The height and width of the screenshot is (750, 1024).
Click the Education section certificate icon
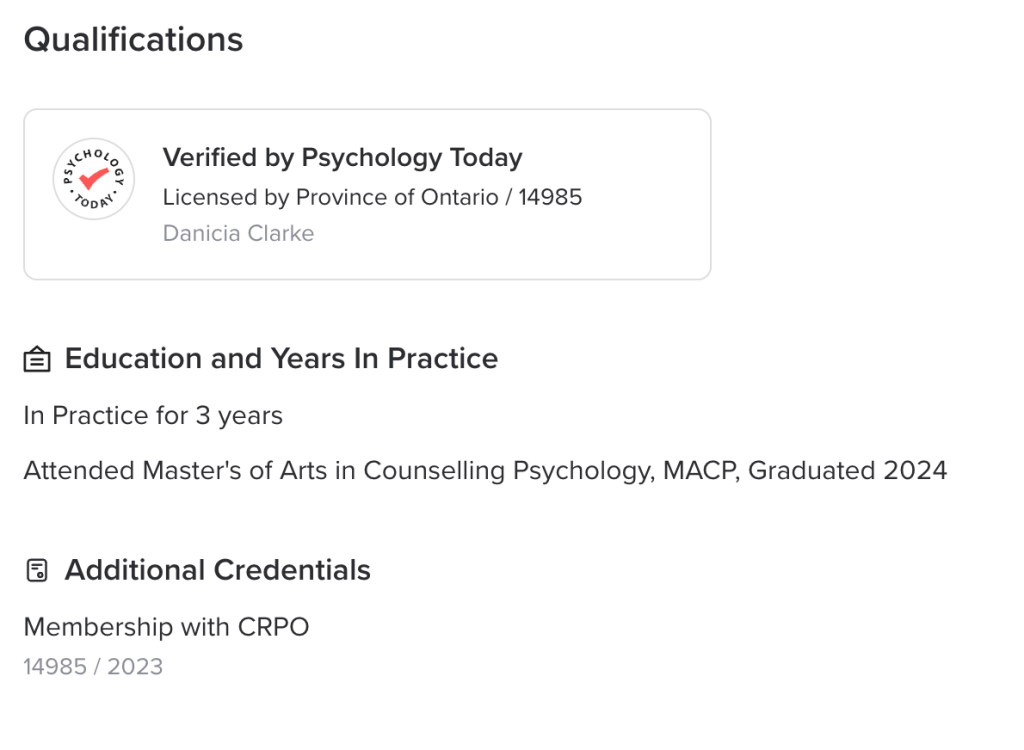pyautogui.click(x=37, y=359)
